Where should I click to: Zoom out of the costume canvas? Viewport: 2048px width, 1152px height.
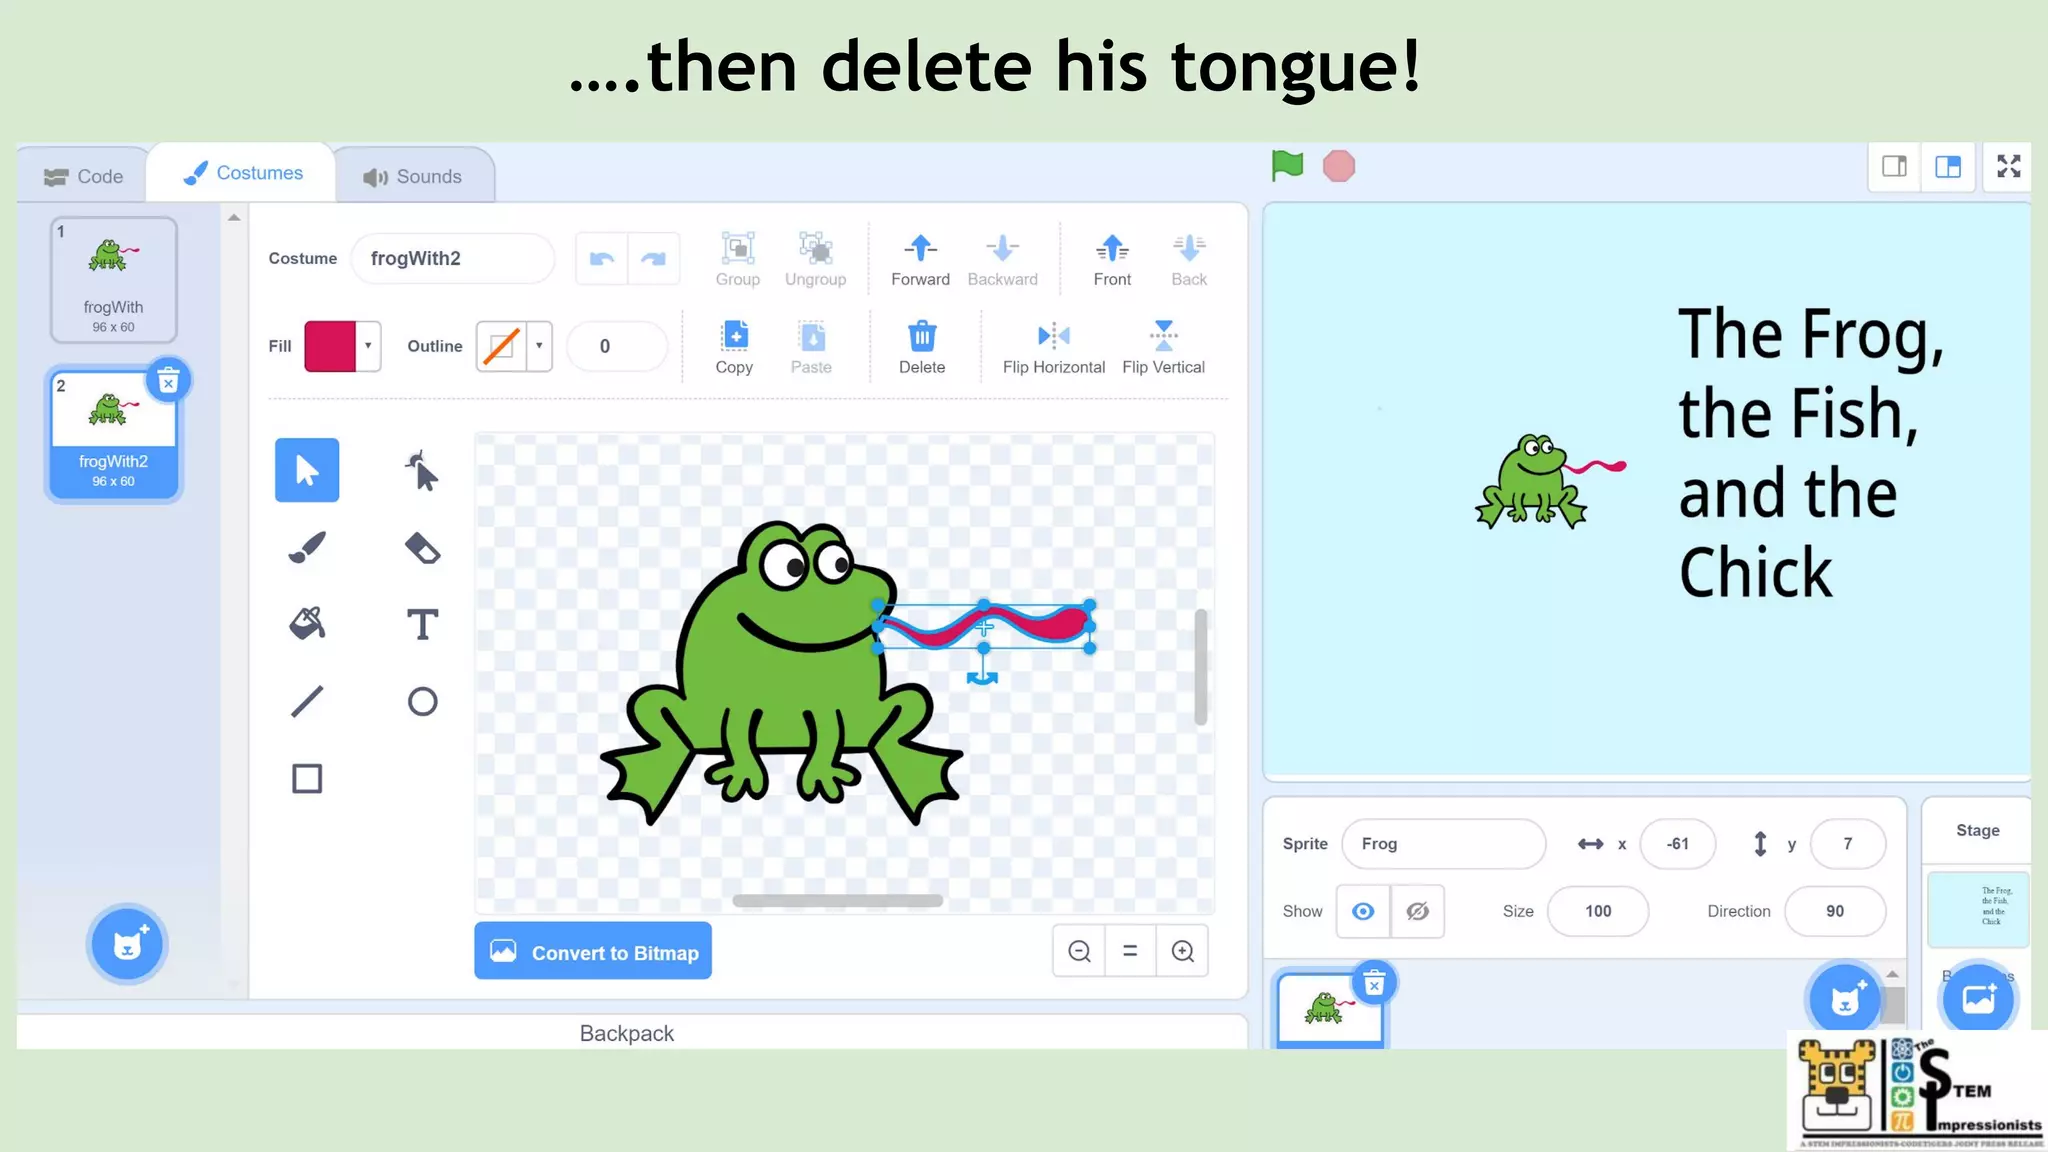[x=1079, y=951]
